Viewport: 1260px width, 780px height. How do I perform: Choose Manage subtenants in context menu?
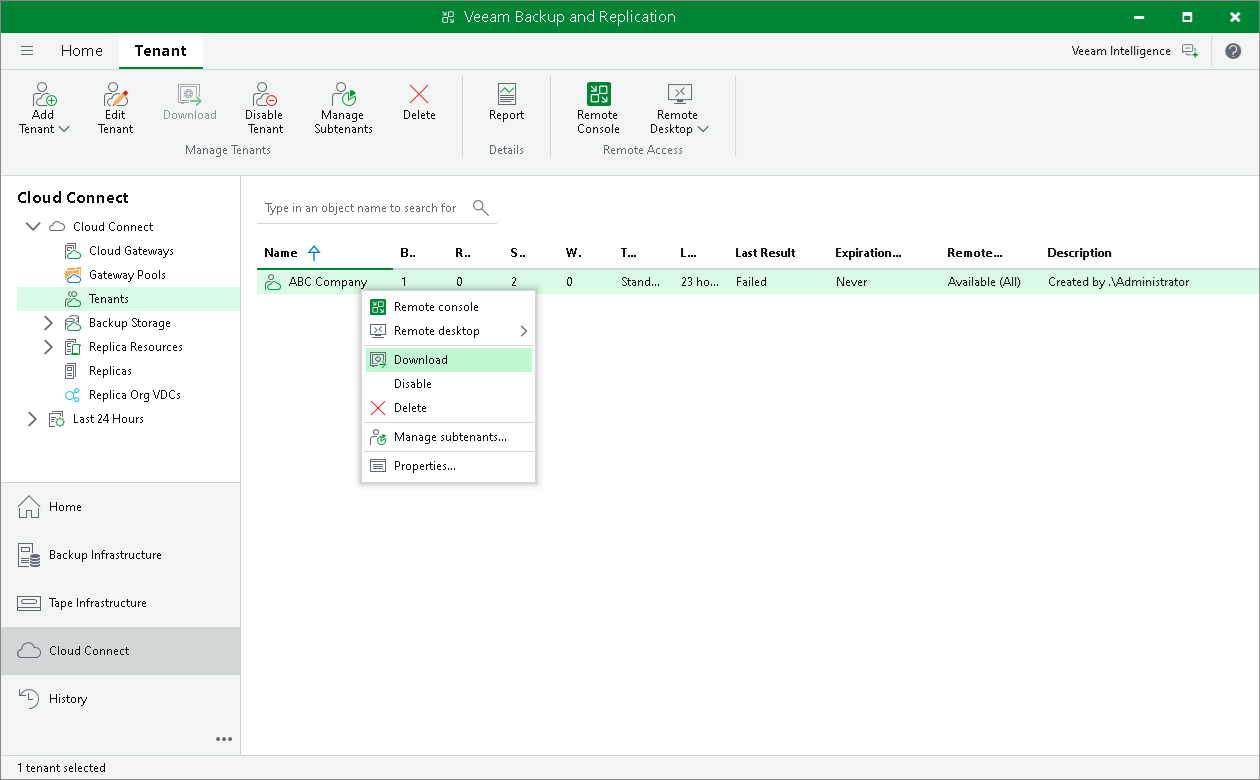click(x=449, y=437)
